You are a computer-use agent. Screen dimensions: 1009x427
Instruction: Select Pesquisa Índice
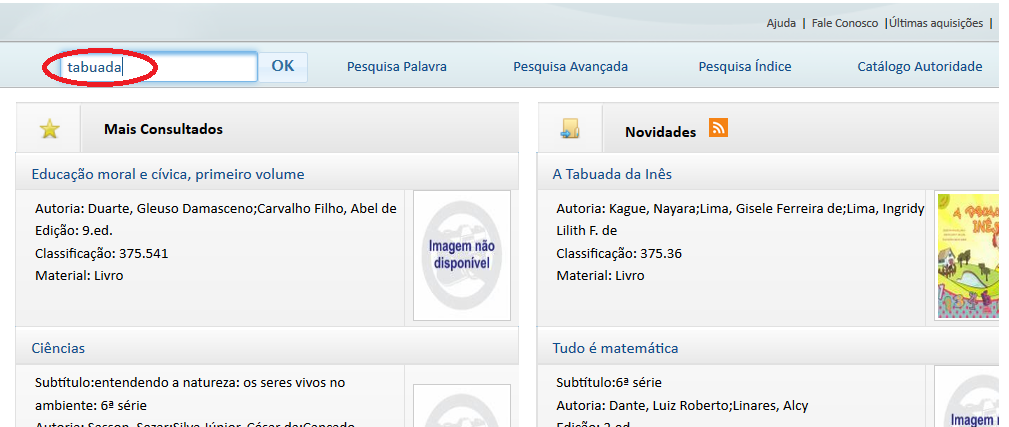pos(744,67)
